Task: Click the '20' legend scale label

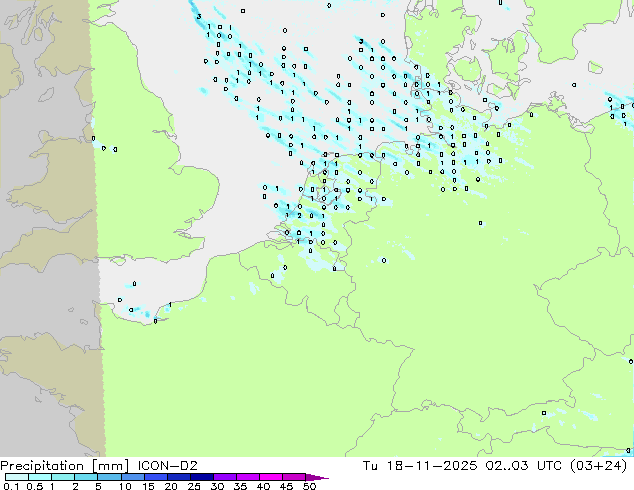Action: (x=171, y=486)
